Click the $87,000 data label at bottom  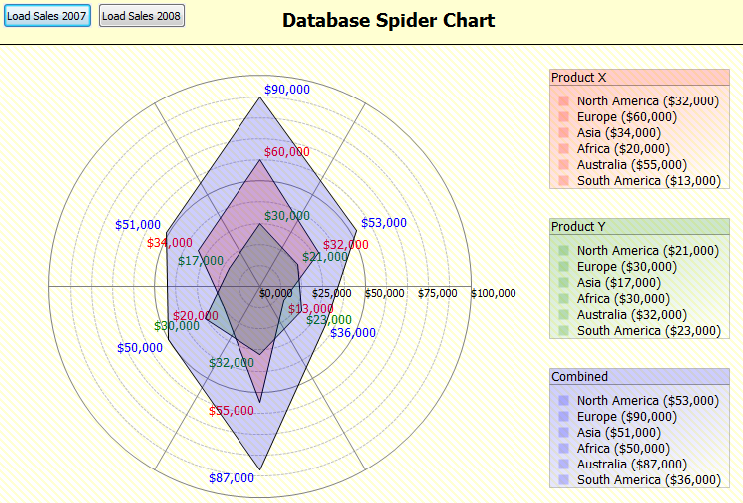pos(232,478)
